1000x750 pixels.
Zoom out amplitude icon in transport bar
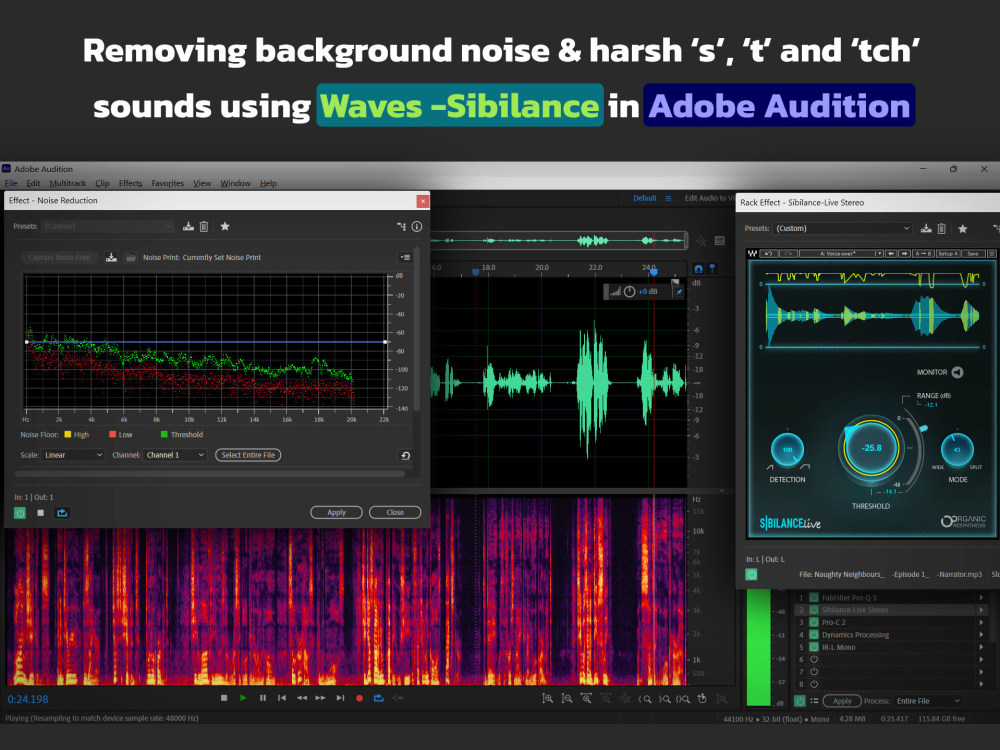point(566,699)
